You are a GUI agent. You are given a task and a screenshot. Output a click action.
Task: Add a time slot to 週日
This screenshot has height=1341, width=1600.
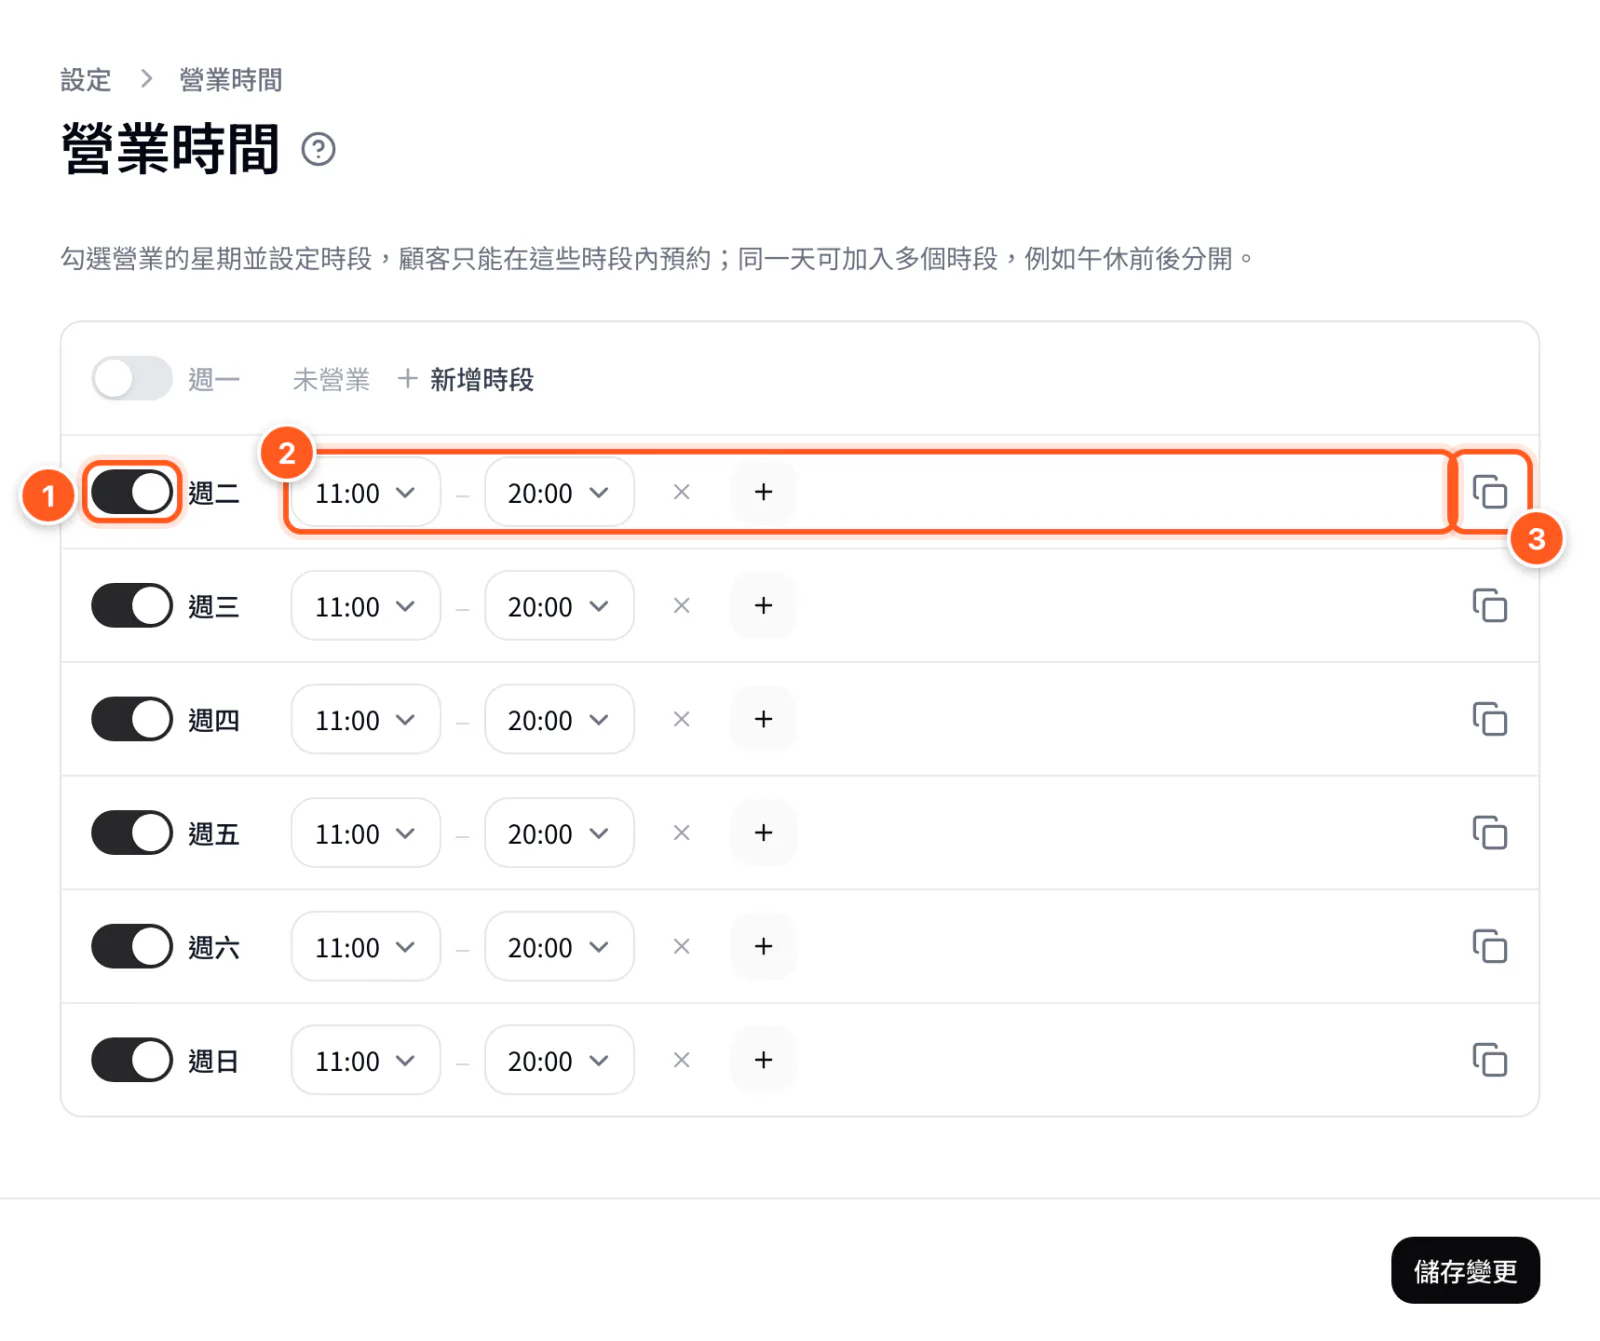click(763, 1060)
